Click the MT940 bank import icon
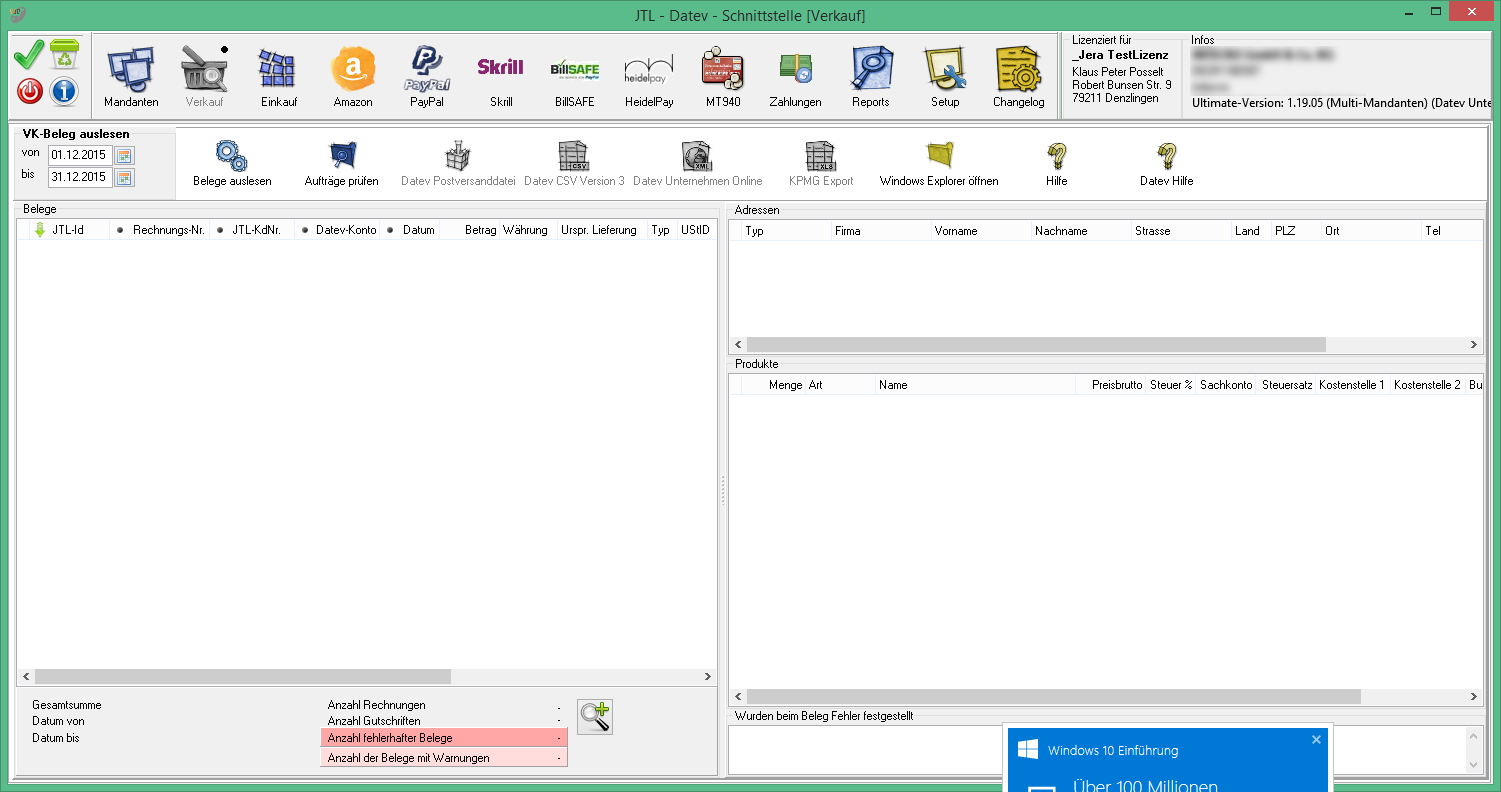The image size is (1501, 792). 722,77
